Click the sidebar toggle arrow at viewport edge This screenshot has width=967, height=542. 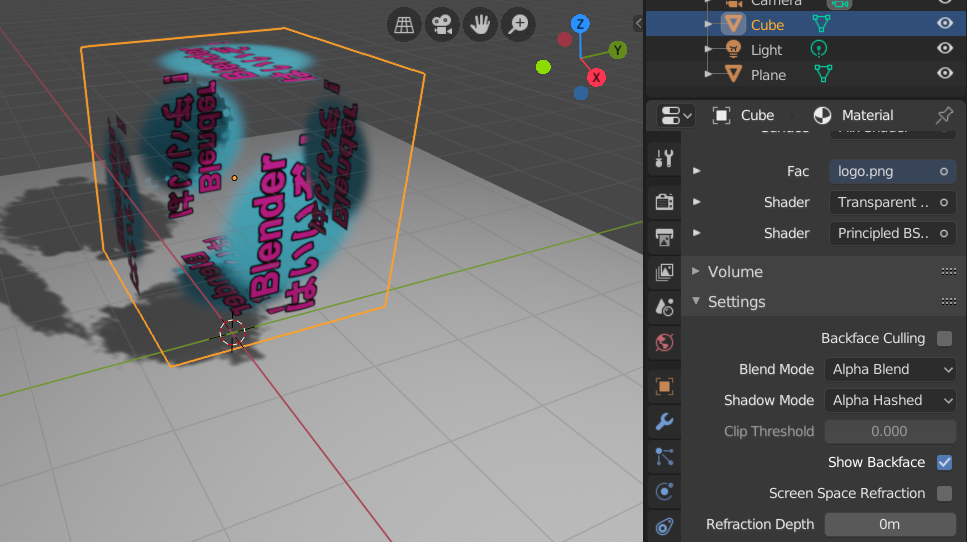638,23
